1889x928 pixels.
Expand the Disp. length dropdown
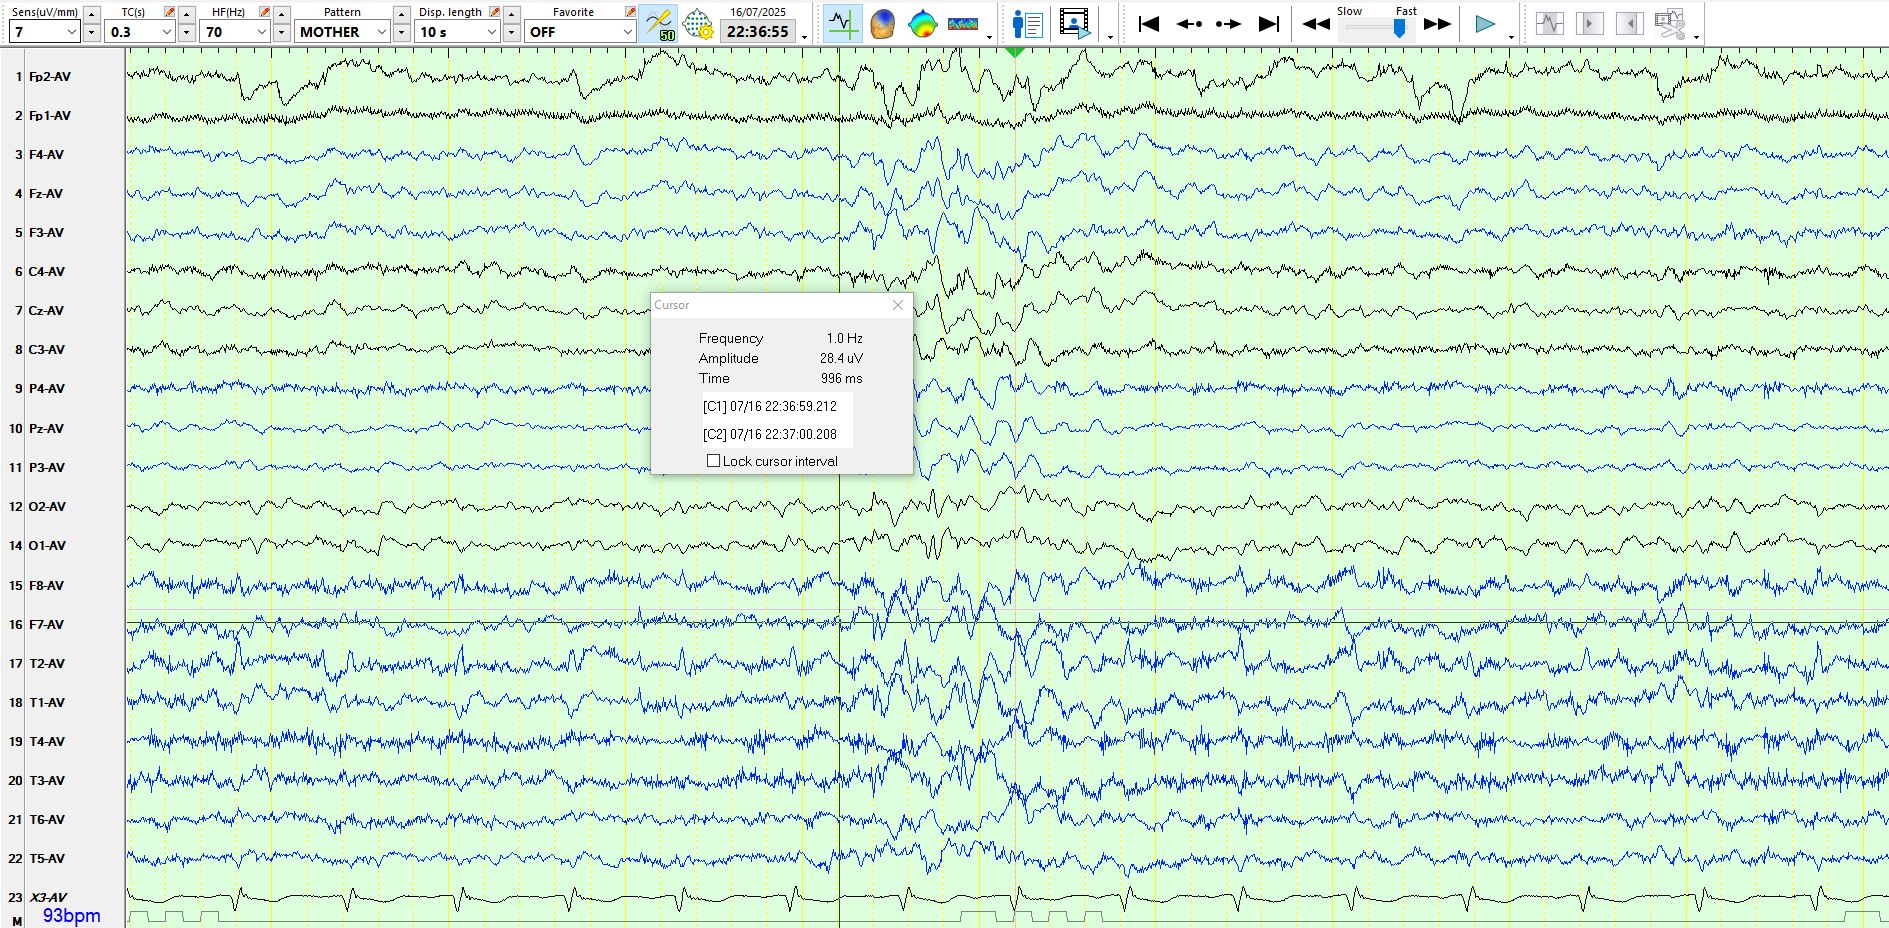pyautogui.click(x=491, y=32)
